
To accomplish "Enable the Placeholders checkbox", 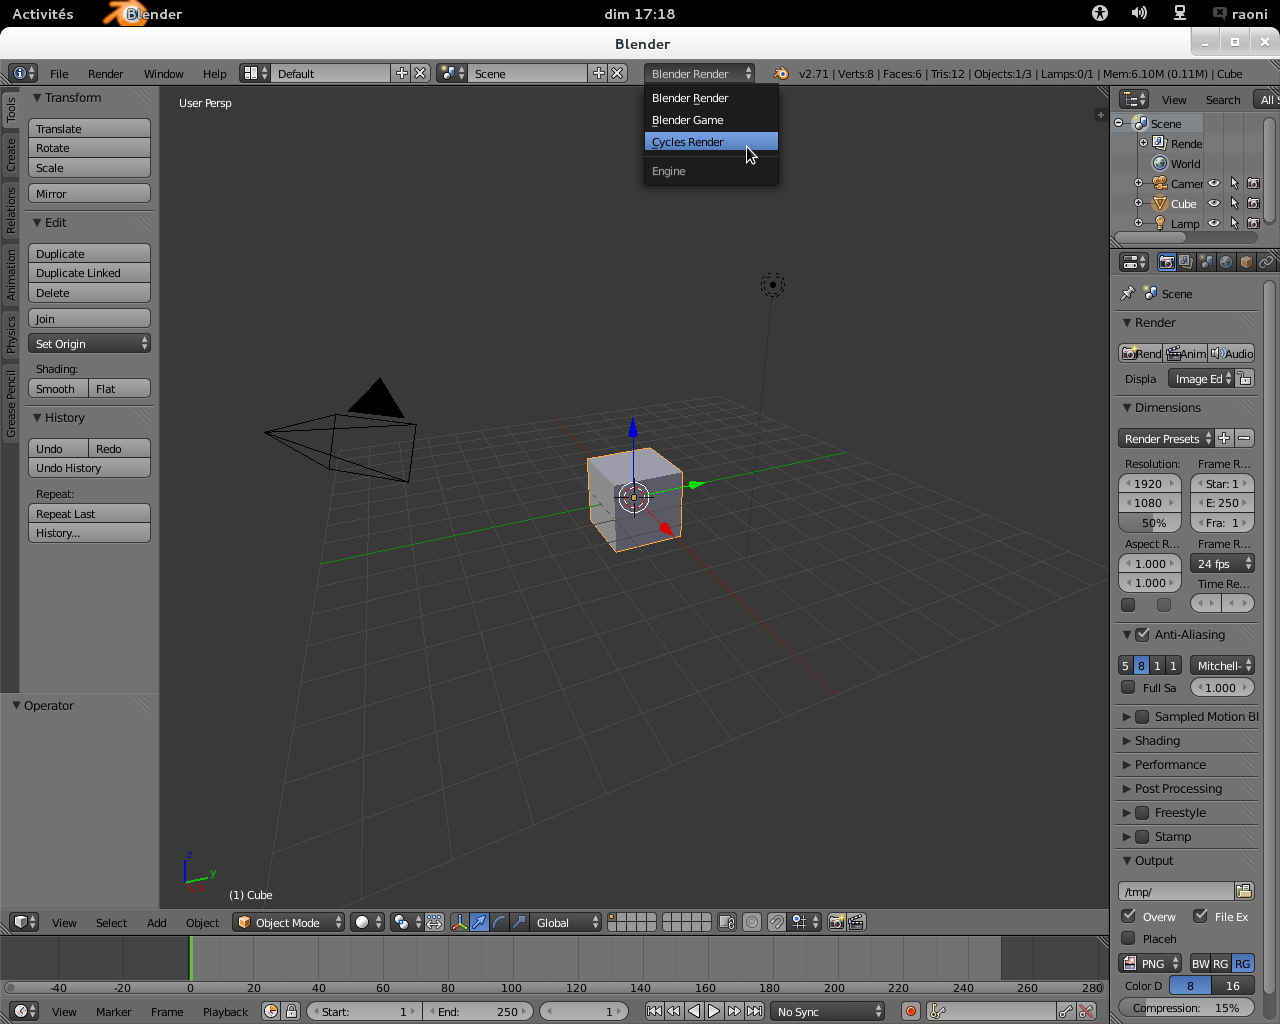I will (1128, 939).
